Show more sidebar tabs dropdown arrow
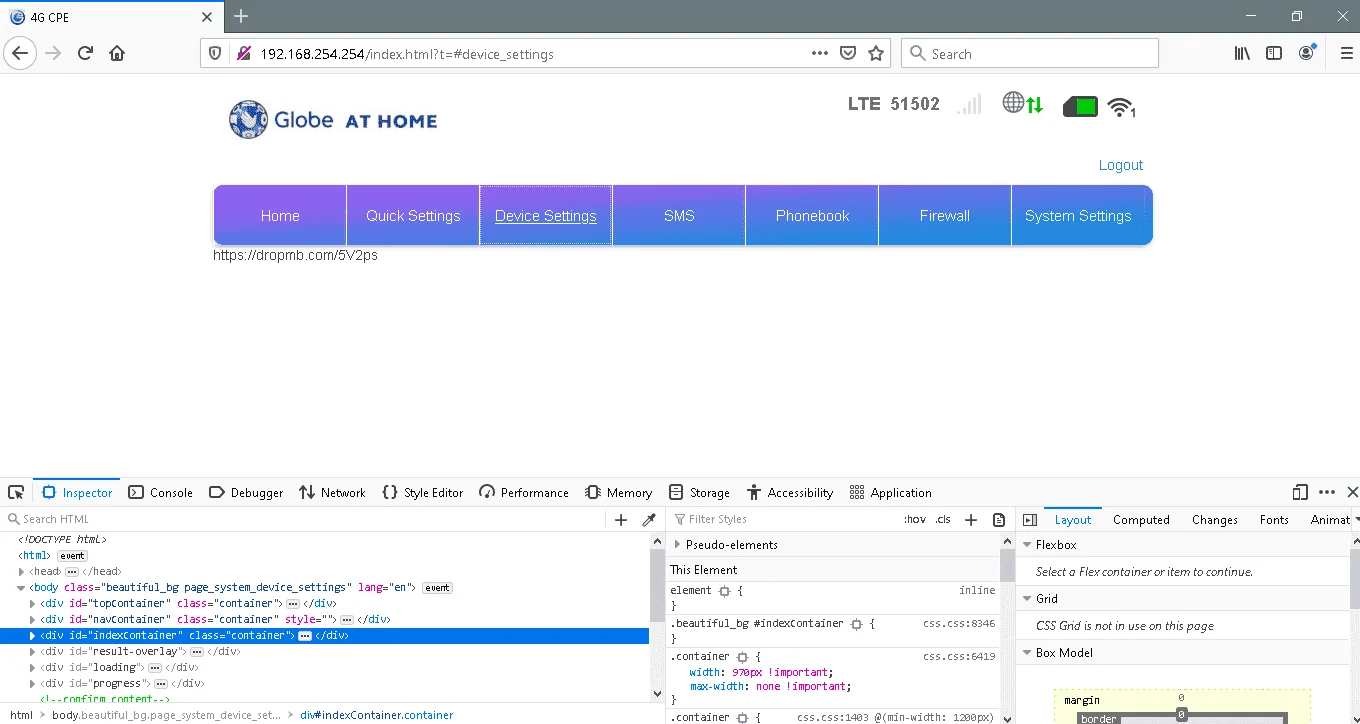1360x724 pixels. pos(1355,520)
